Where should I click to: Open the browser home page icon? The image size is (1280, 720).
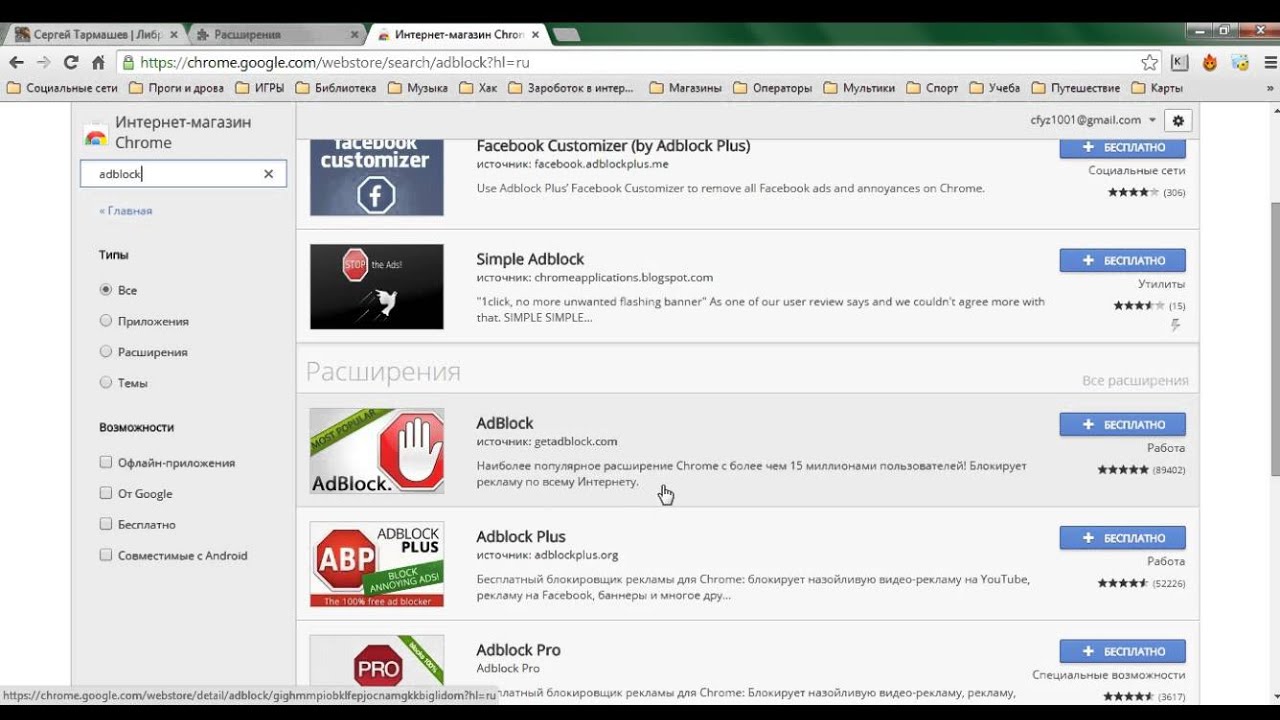point(98,62)
